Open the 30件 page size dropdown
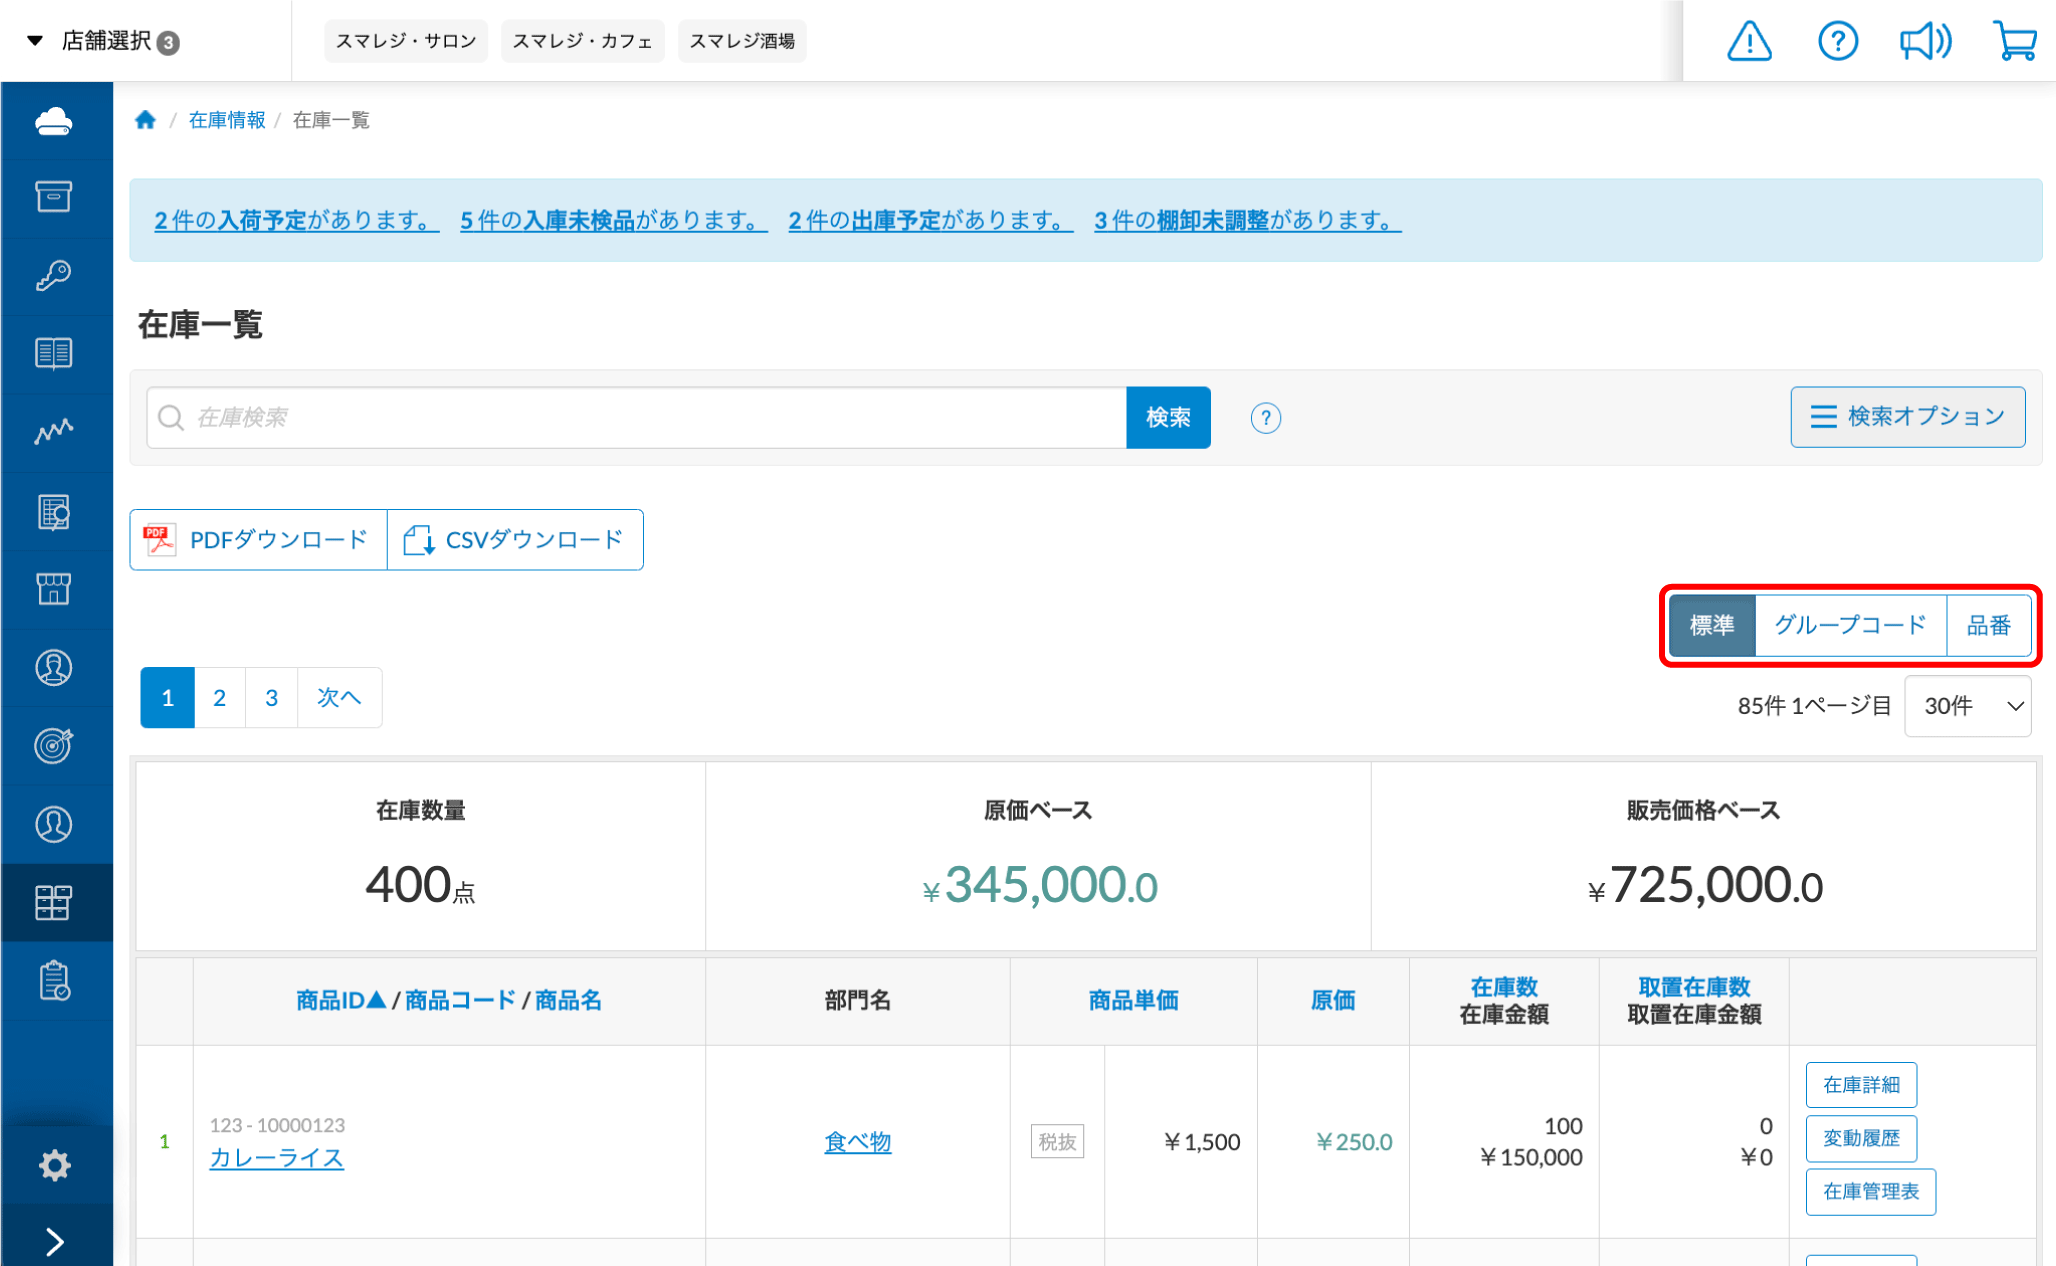Image resolution: width=2056 pixels, height=1266 pixels. 1966,705
